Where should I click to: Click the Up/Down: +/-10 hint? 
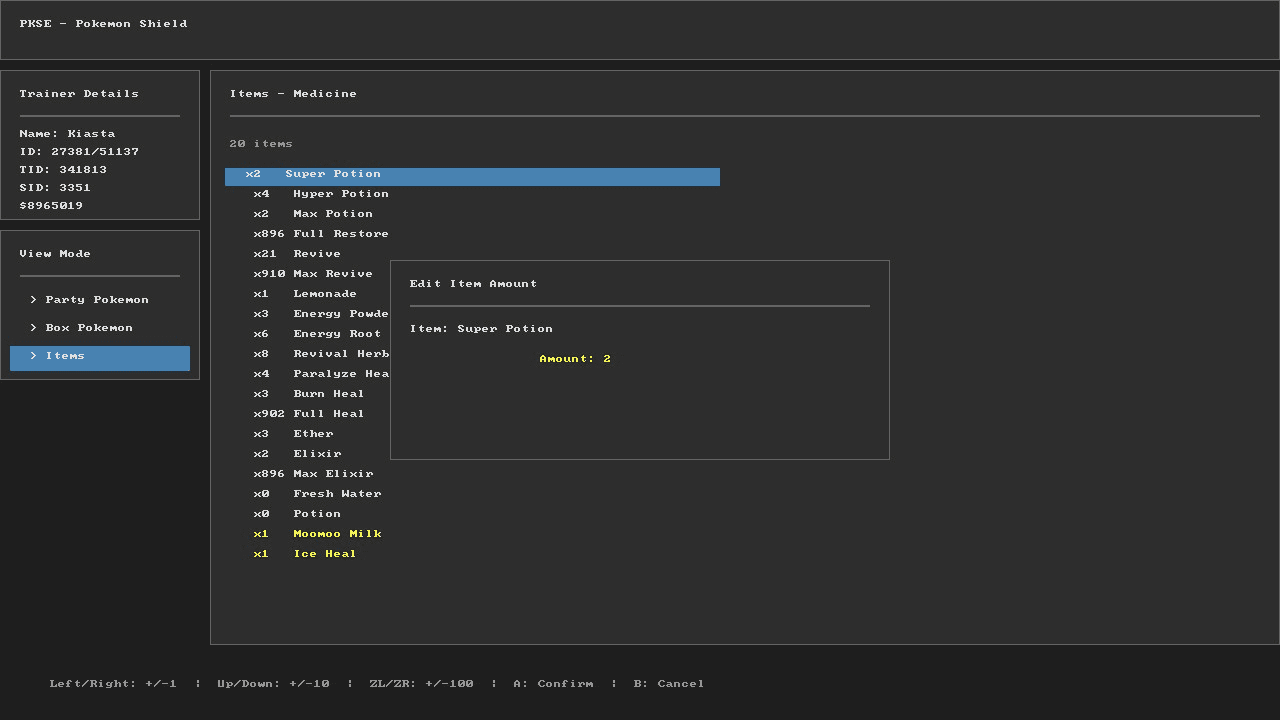(x=273, y=684)
